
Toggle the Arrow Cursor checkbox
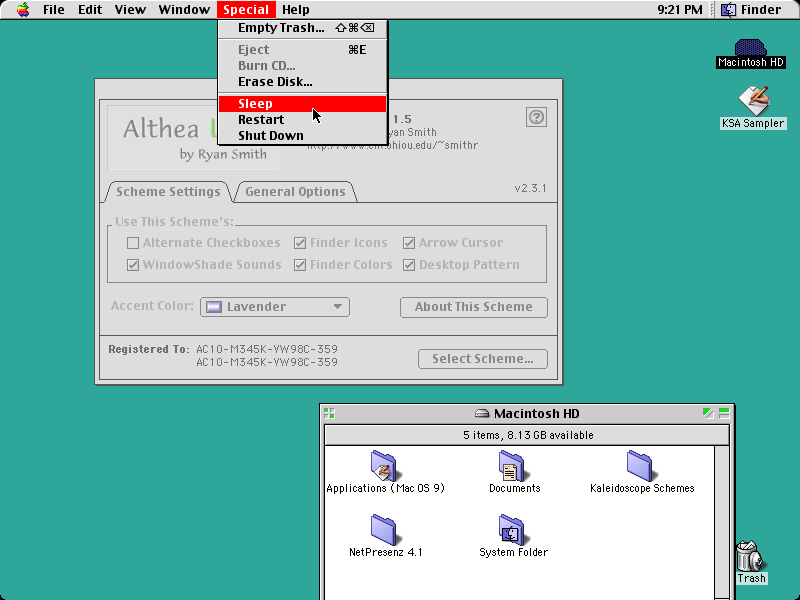pyautogui.click(x=409, y=243)
